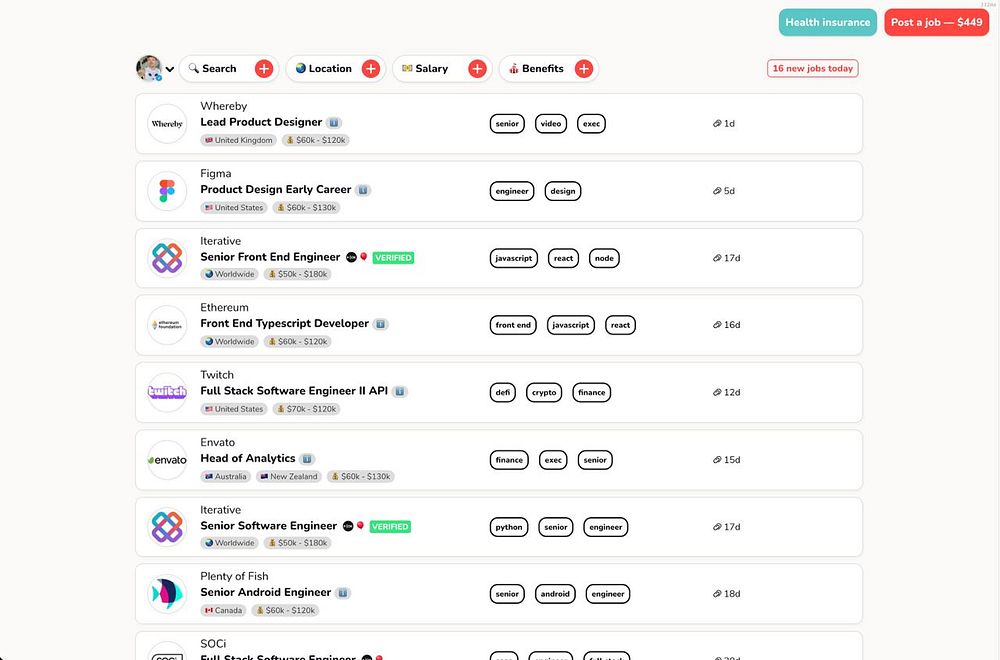Expand the profile avatar dropdown chevron
Screen dimensions: 1000x660
pos(170,70)
